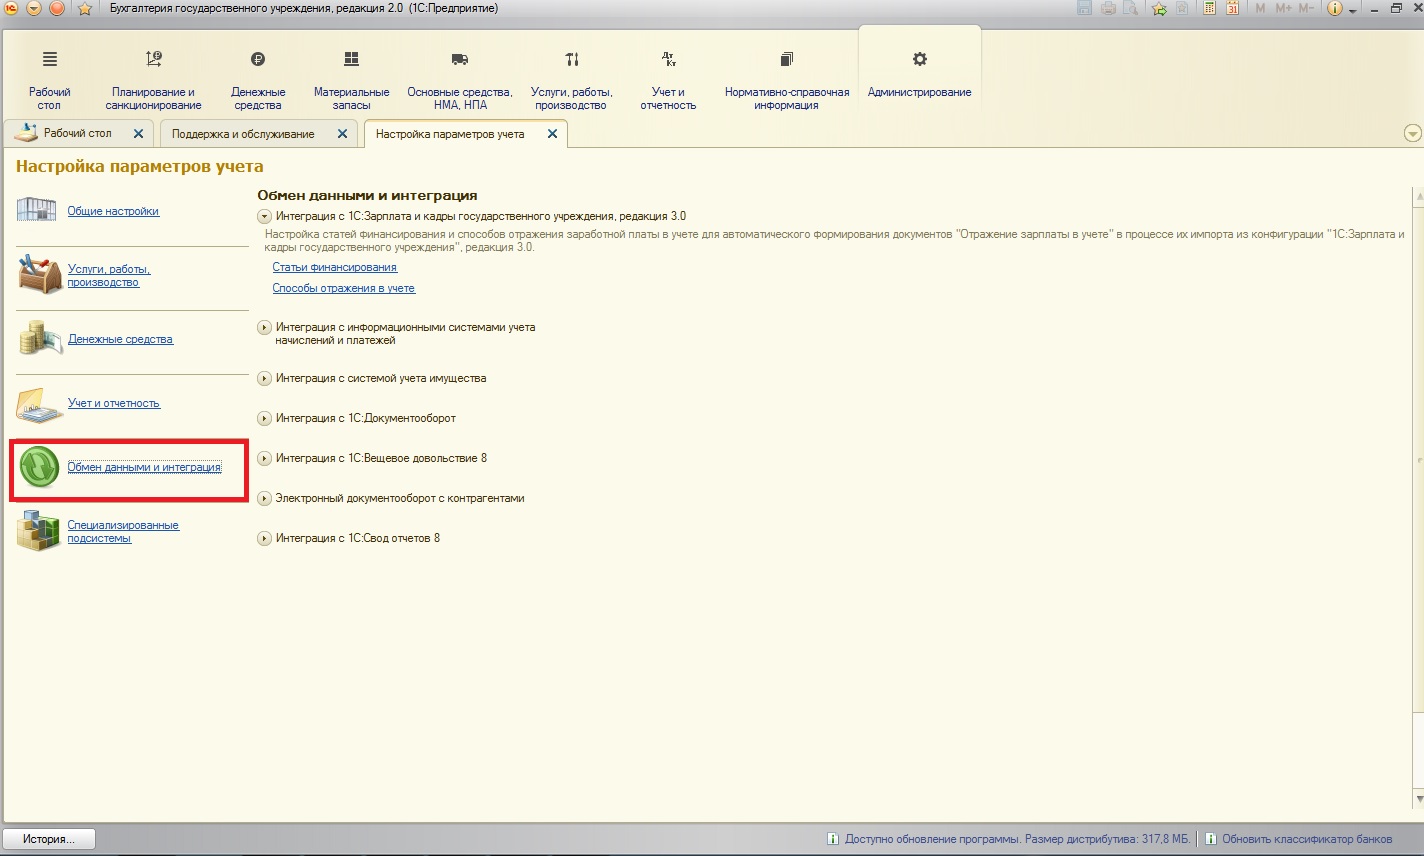This screenshot has height=856, width=1424.
Task: Click the M- memory subtract button
Action: (1306, 8)
